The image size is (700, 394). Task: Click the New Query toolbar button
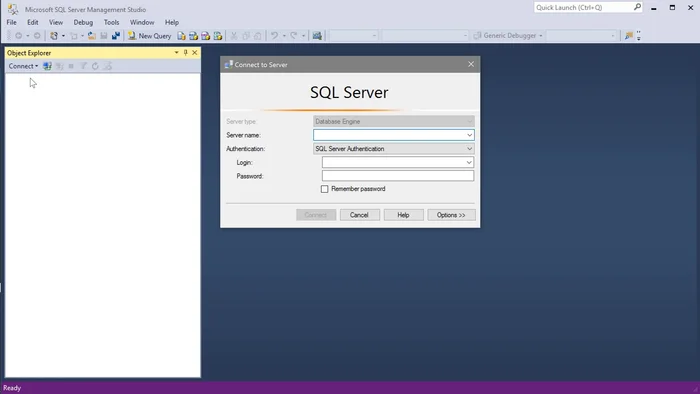click(150, 36)
